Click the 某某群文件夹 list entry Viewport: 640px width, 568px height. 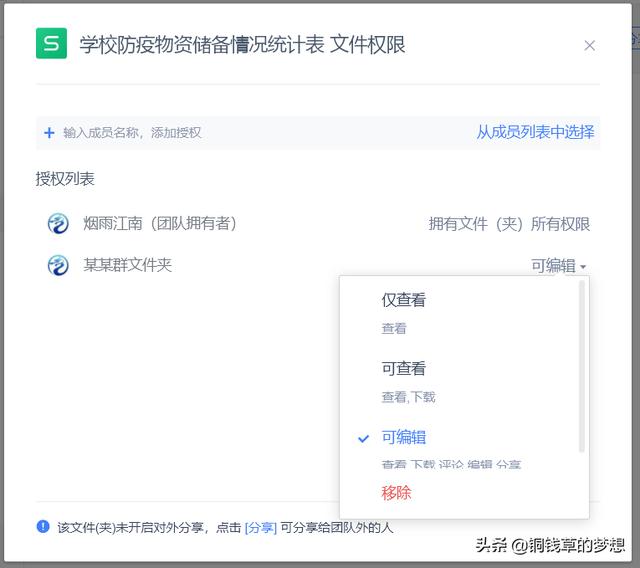coord(127,265)
